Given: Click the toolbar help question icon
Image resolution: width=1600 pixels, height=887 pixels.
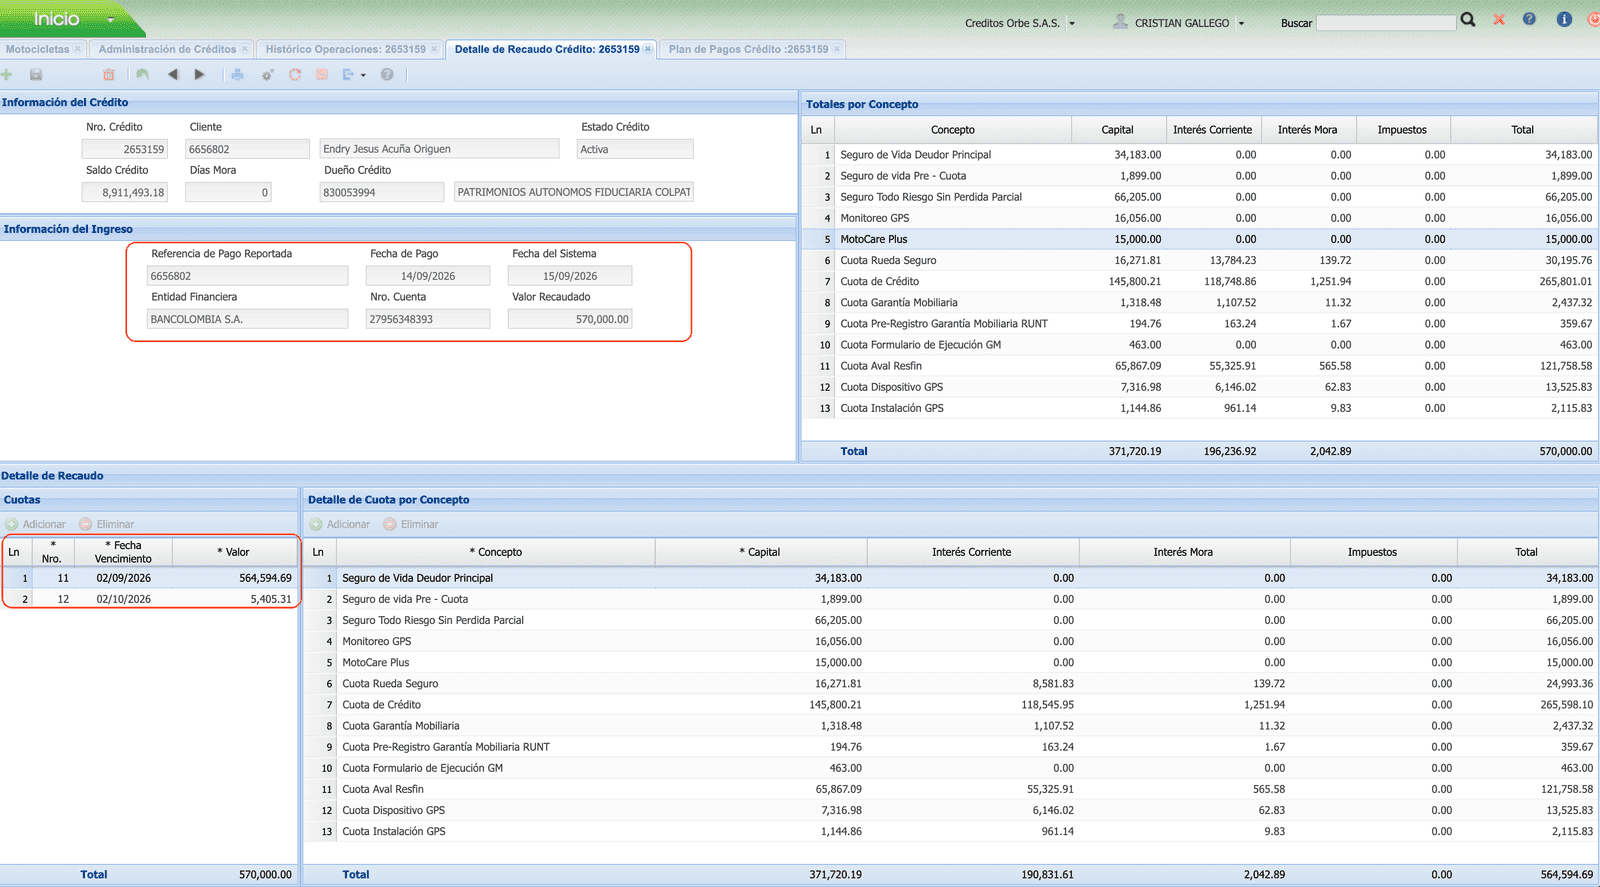Looking at the screenshot, I should coord(387,75).
